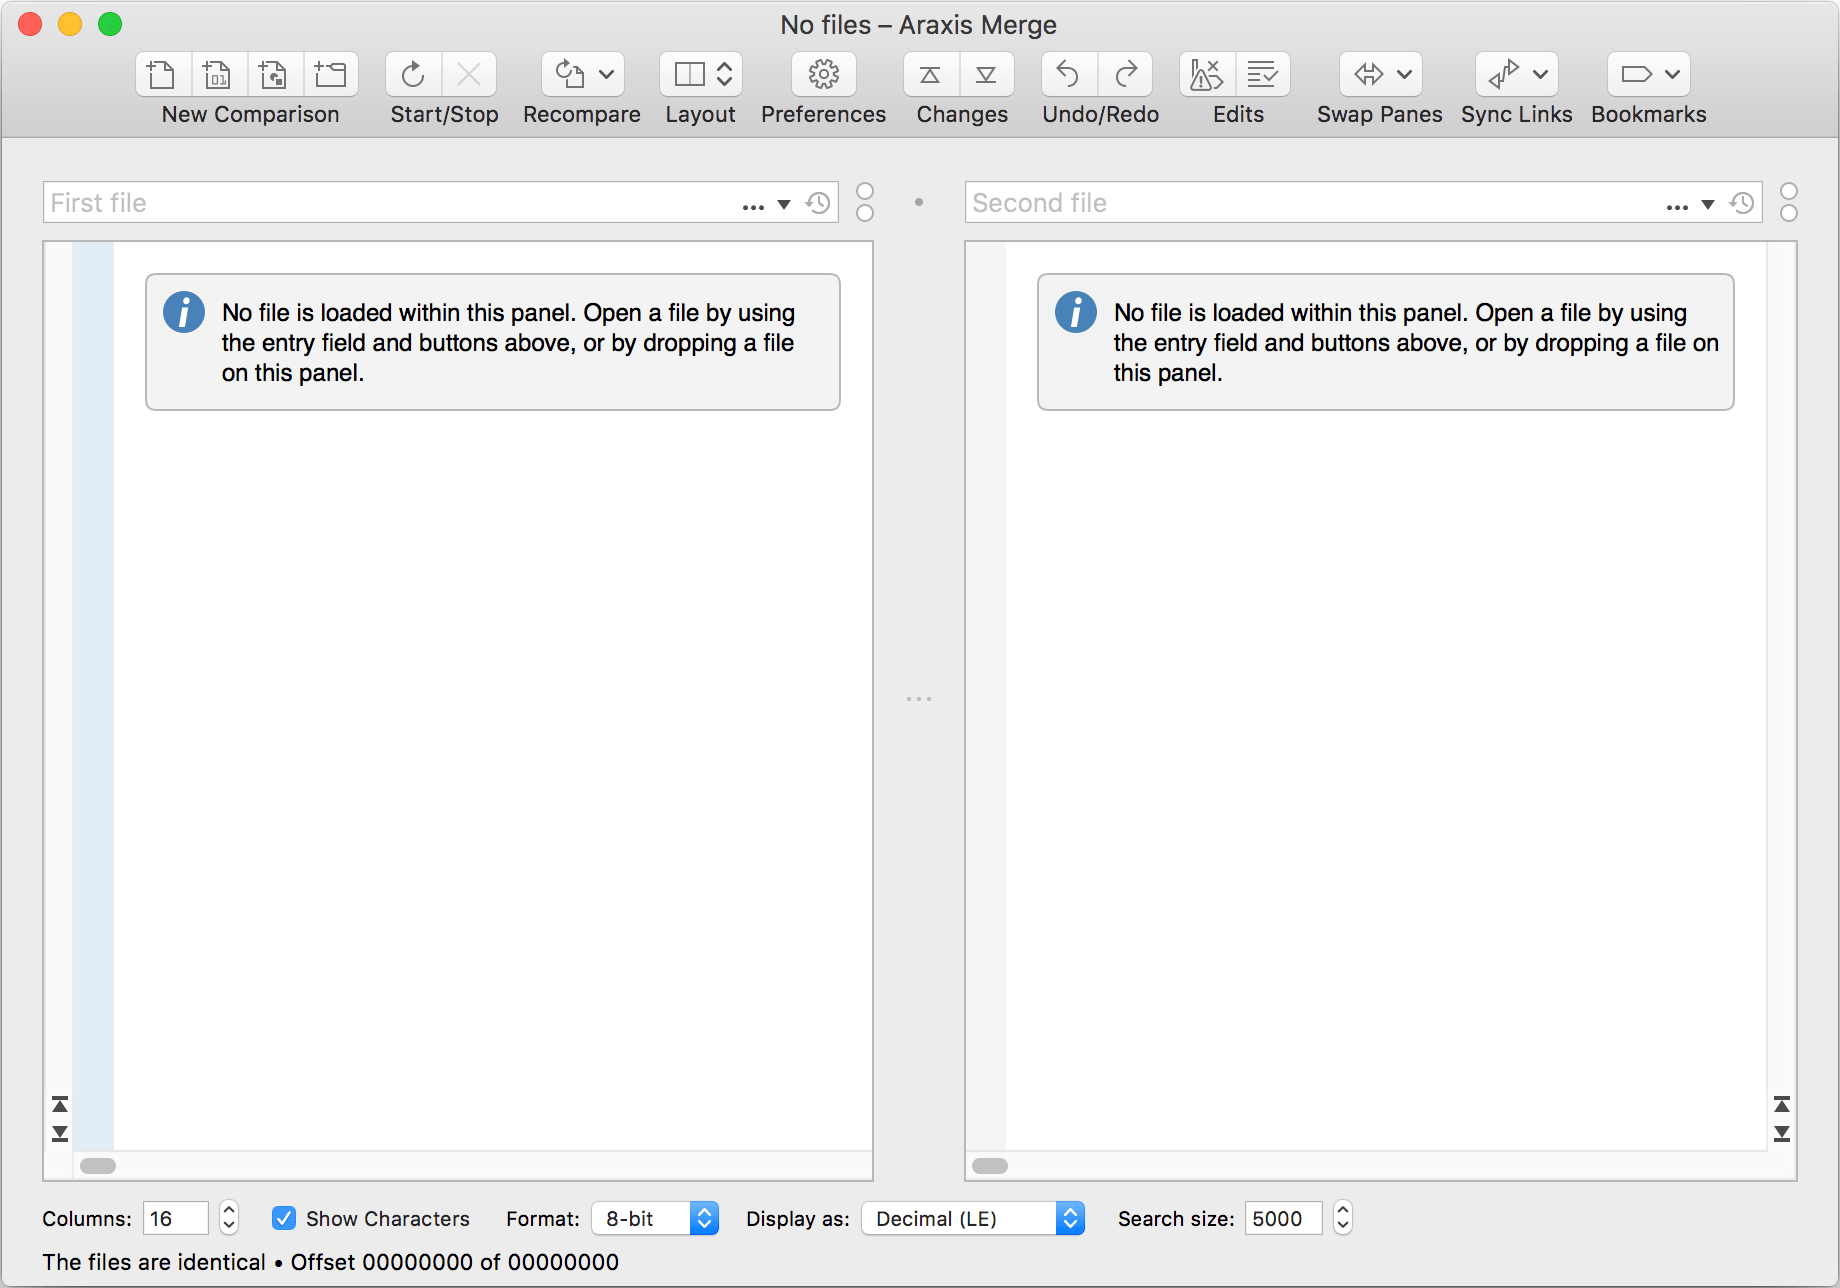This screenshot has height=1288, width=1840.
Task: Start a new text file comparison
Action: click(162, 74)
